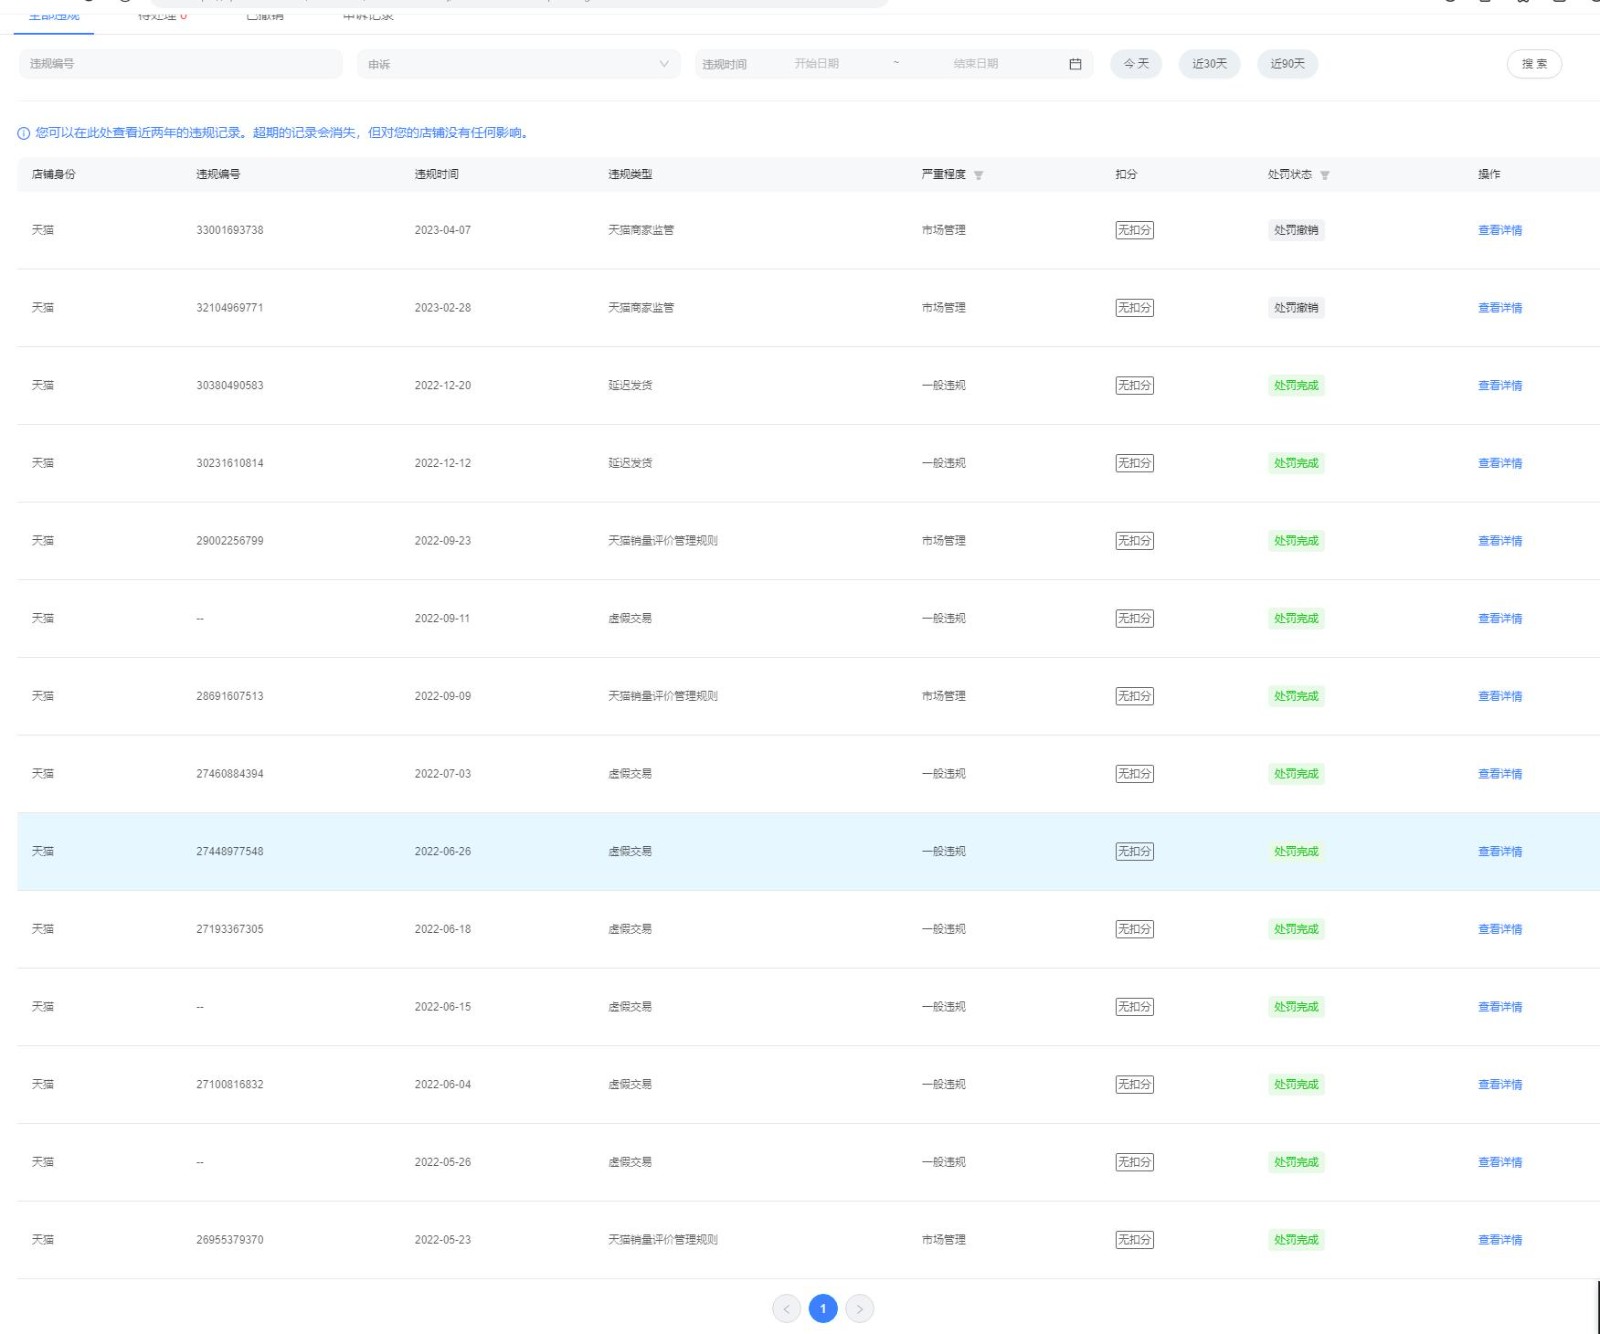Viewport: 1600px width, 1334px height.
Task: Click violation number 27448977548
Action: tap(230, 852)
